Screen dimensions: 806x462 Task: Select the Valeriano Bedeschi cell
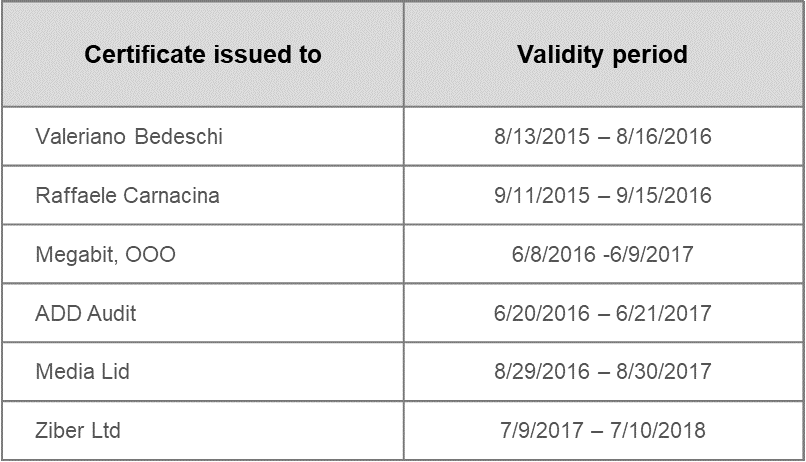[x=203, y=137]
